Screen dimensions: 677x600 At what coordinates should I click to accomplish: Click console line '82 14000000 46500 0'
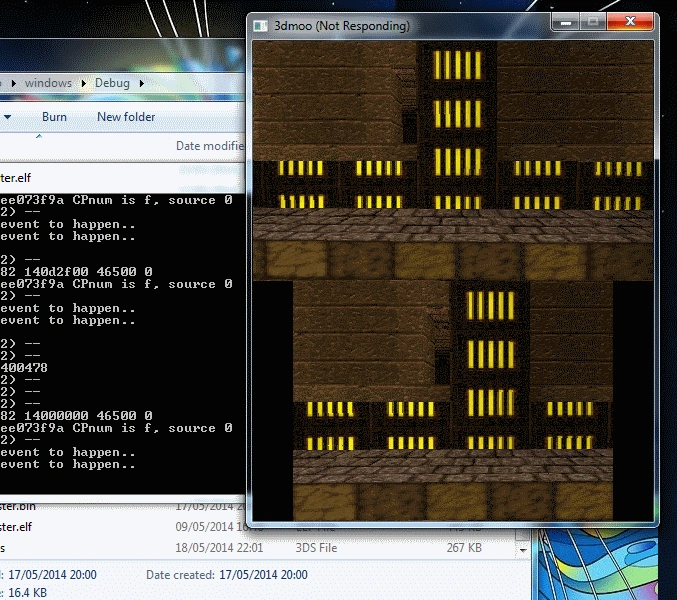(76, 416)
